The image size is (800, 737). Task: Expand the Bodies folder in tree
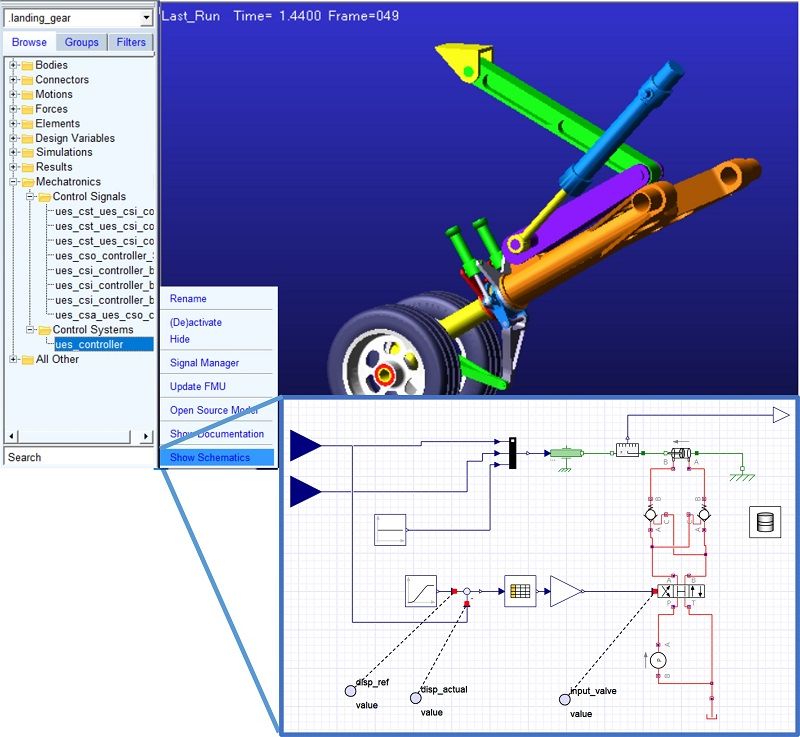coord(14,65)
